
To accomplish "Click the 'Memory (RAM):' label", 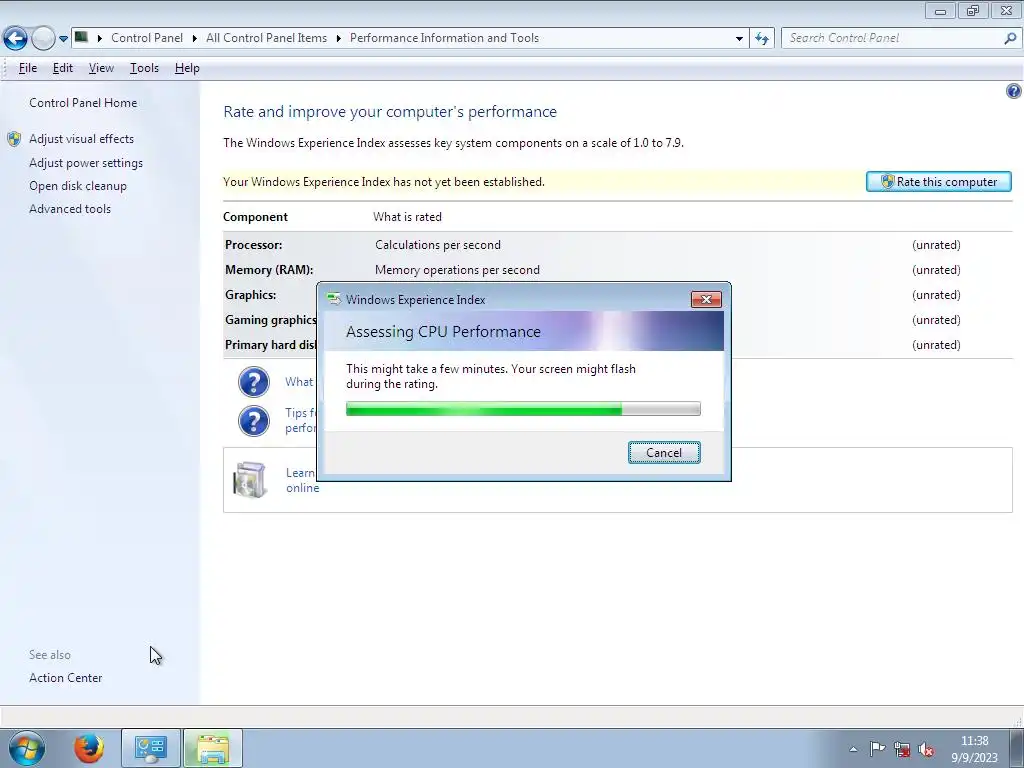I will (x=269, y=270).
